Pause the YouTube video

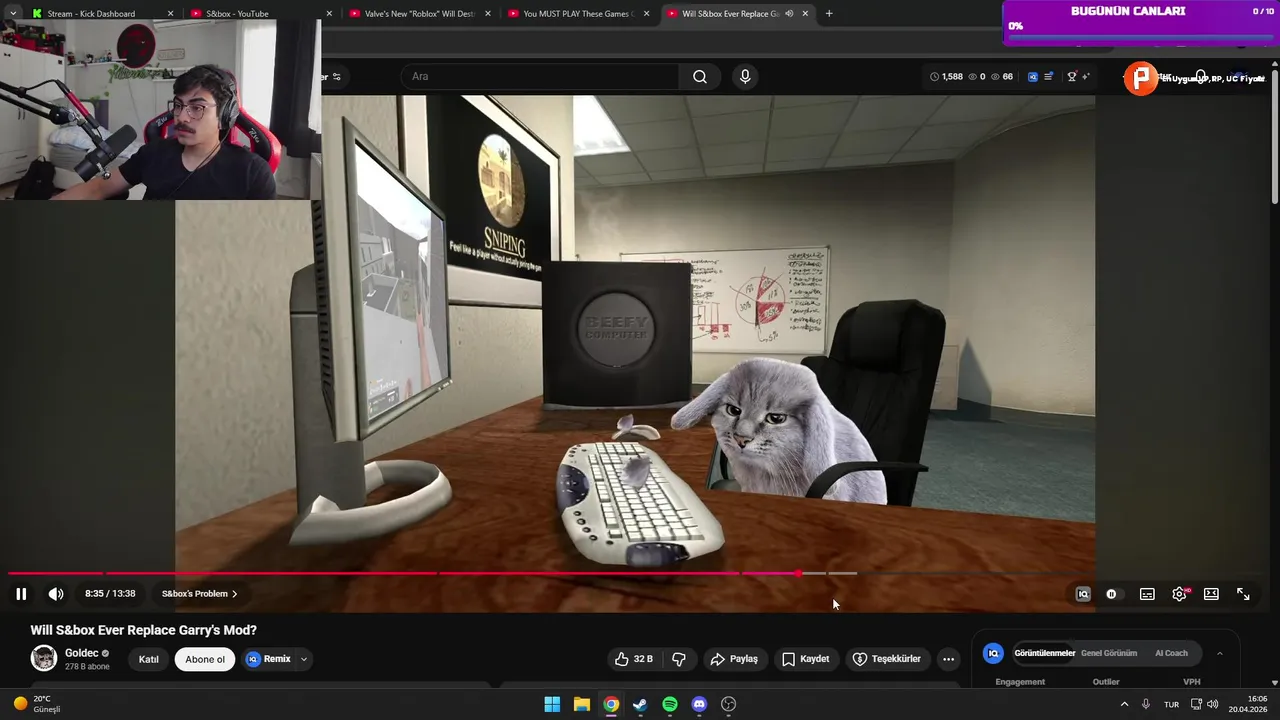(x=21, y=594)
